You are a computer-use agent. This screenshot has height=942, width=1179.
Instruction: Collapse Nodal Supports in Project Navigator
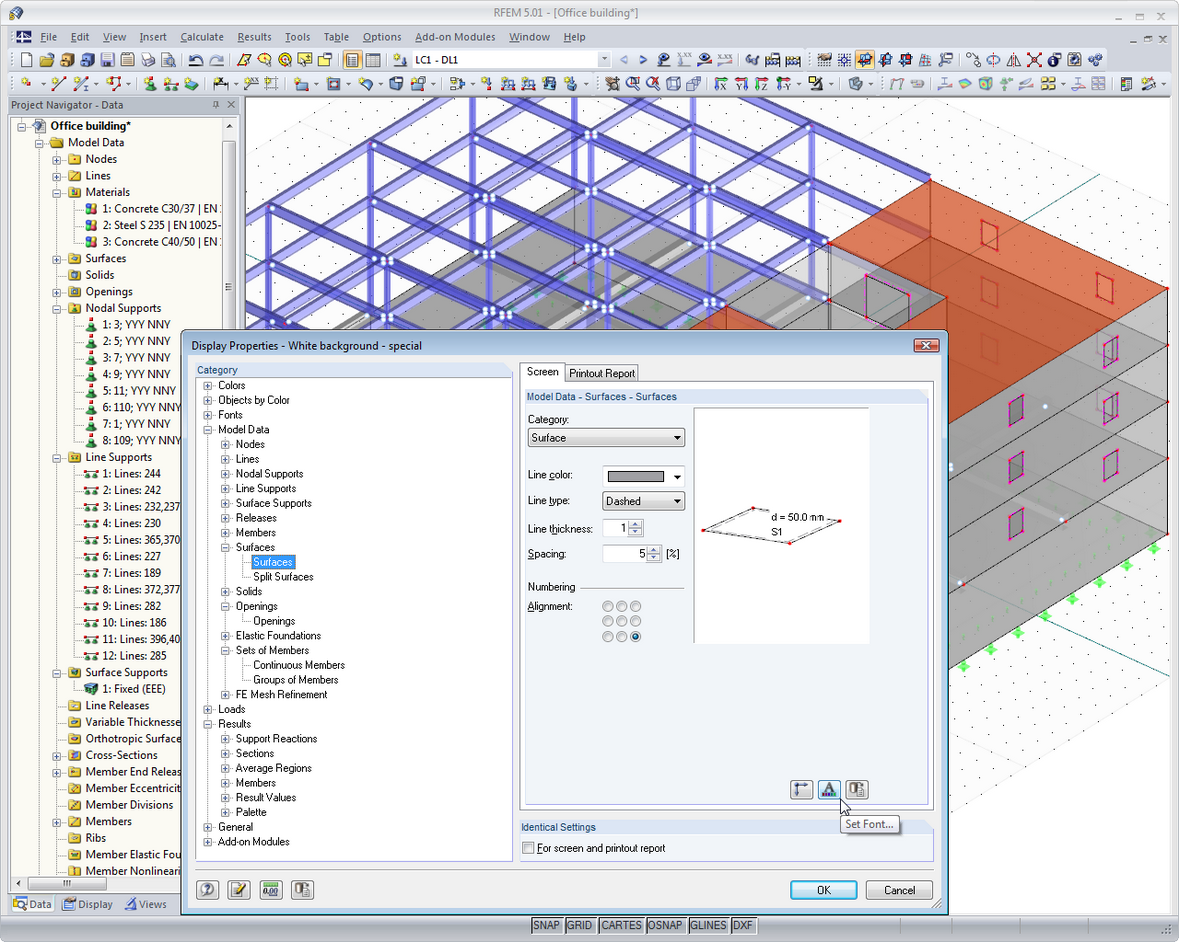(56, 308)
